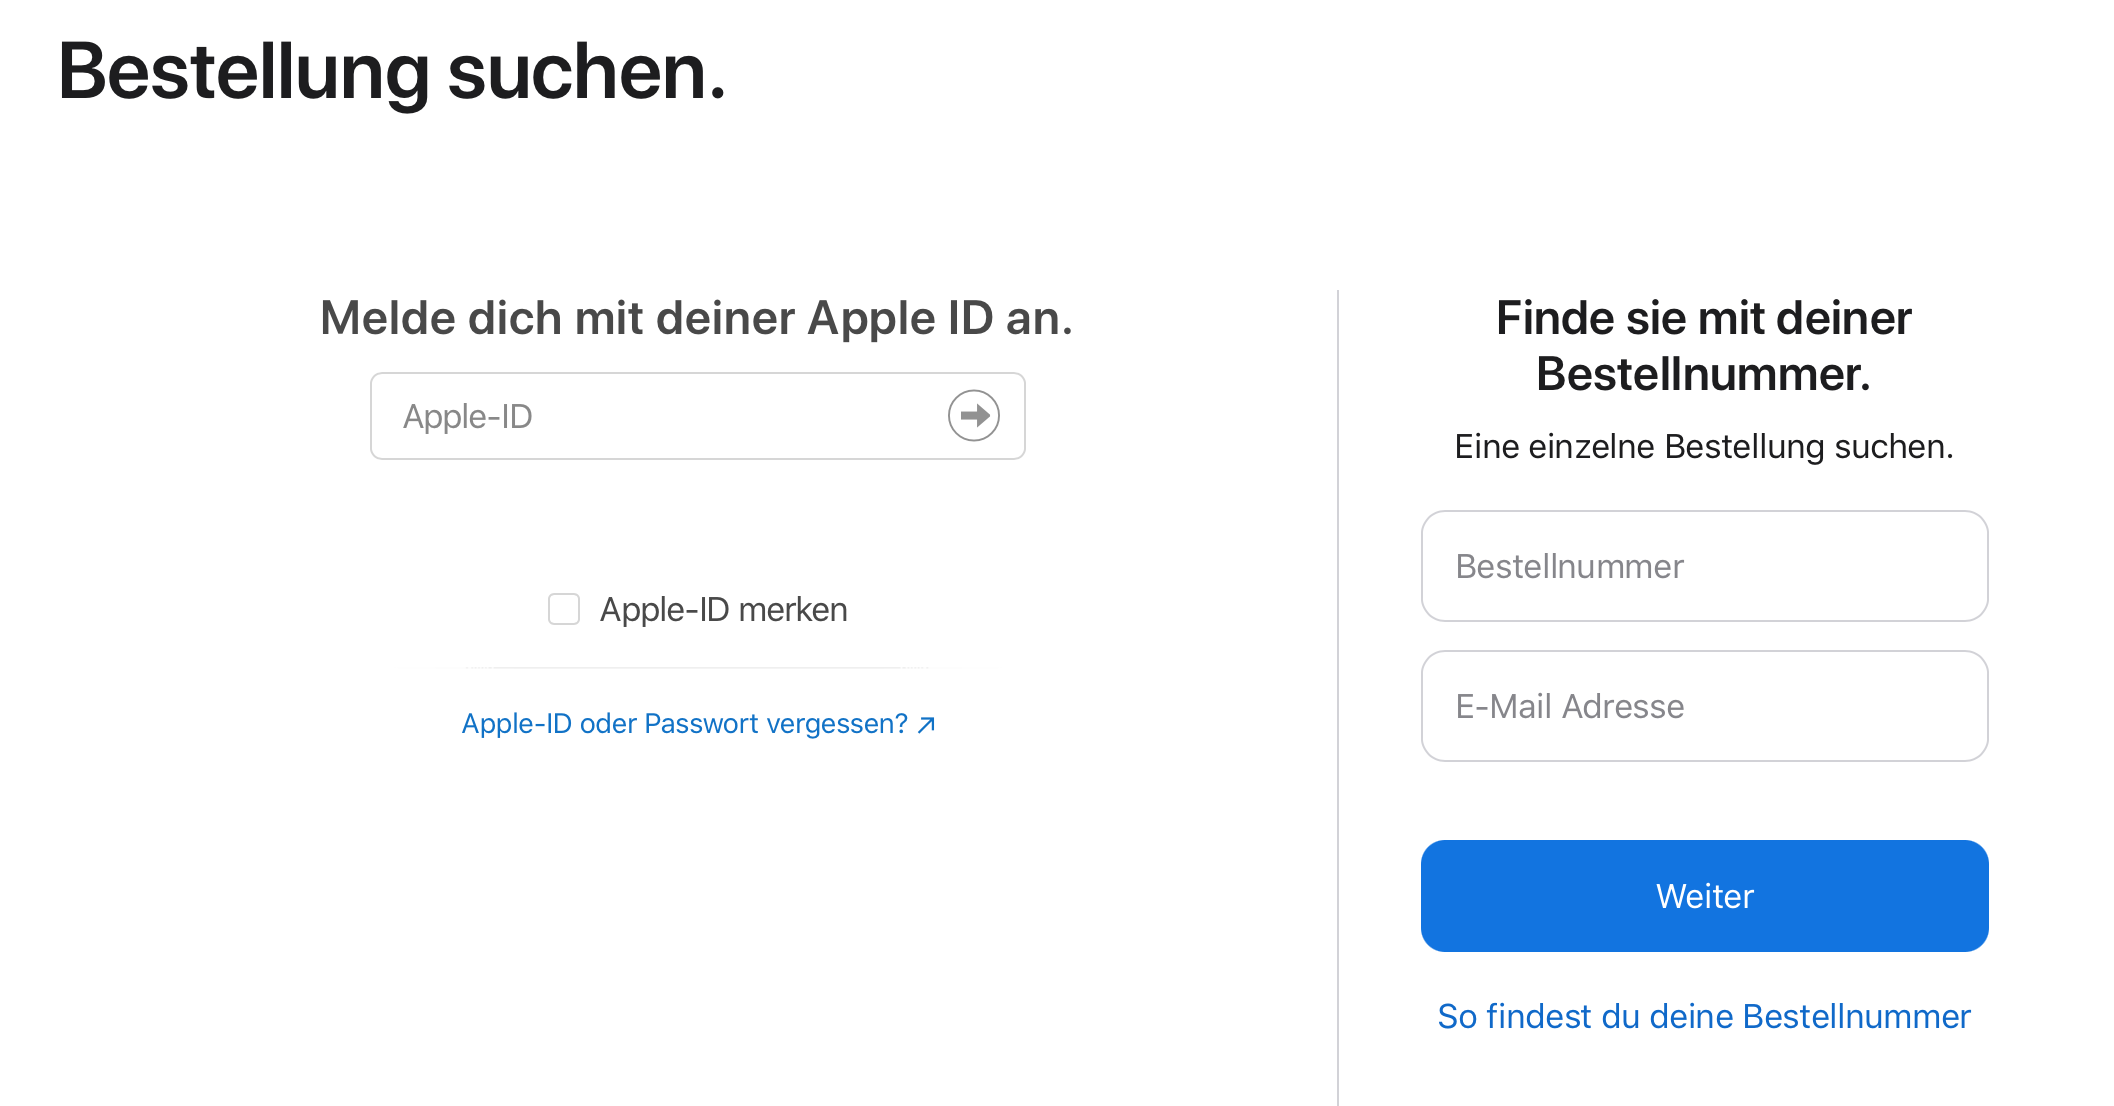Open 'So findest du deine Bestellnummer' link
This screenshot has width=2114, height=1106.
pyautogui.click(x=1703, y=1016)
